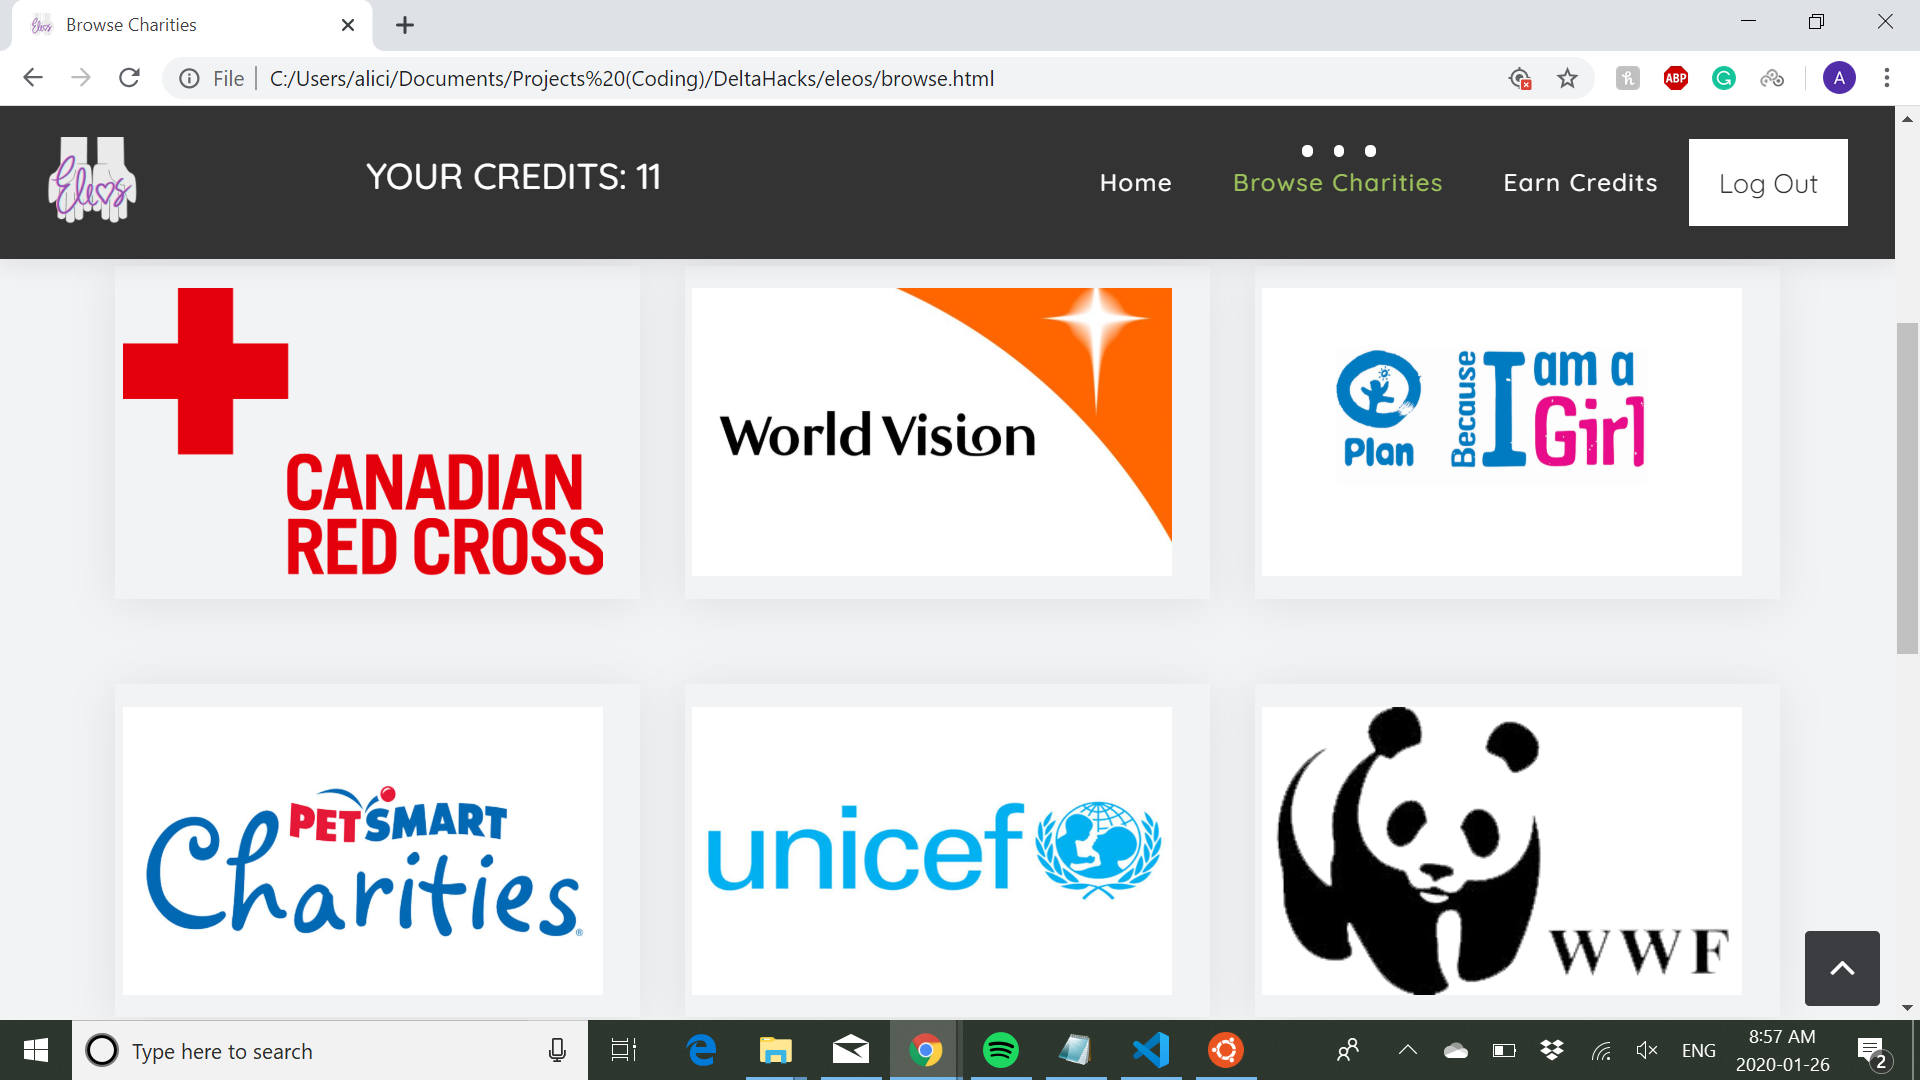Click the Log Out button
This screenshot has width=1920, height=1080.
click(x=1767, y=183)
